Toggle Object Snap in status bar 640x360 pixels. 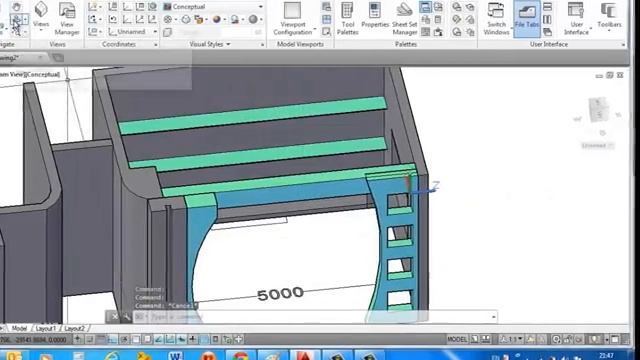click(135, 339)
